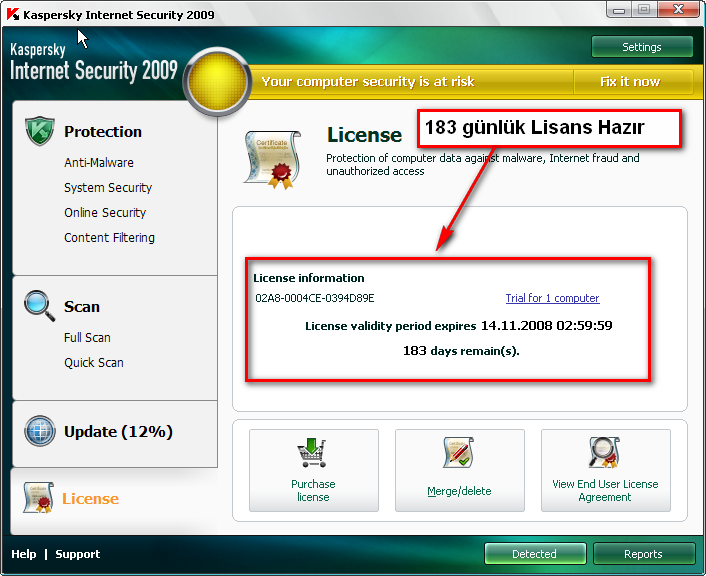Open the Settings button
This screenshot has height=576, width=706.
[642, 47]
